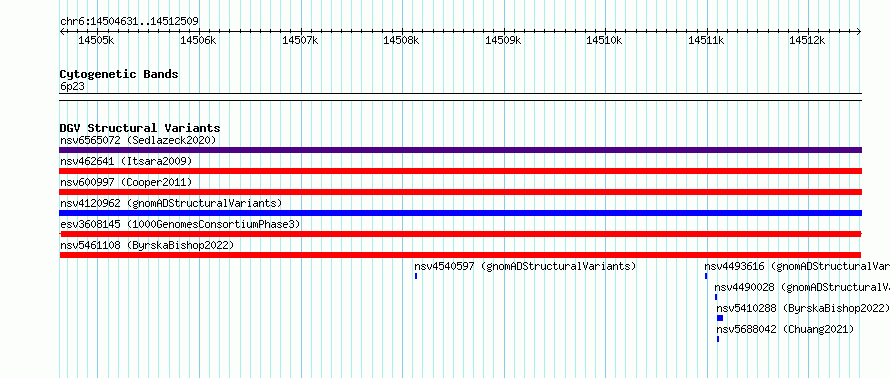
Task: Click the 6p23 cytogenetic band bar
Action: coord(460,97)
